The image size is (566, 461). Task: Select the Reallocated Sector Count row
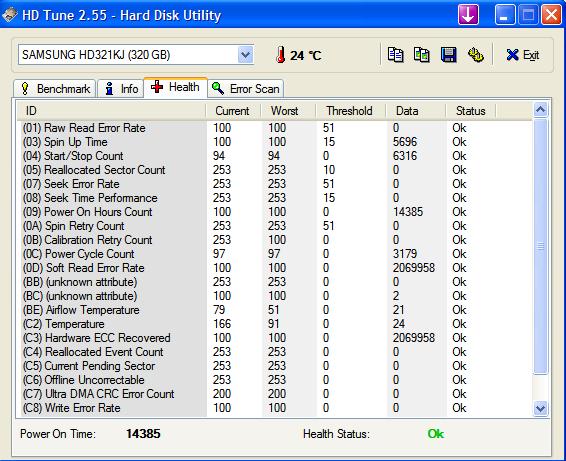click(277, 170)
